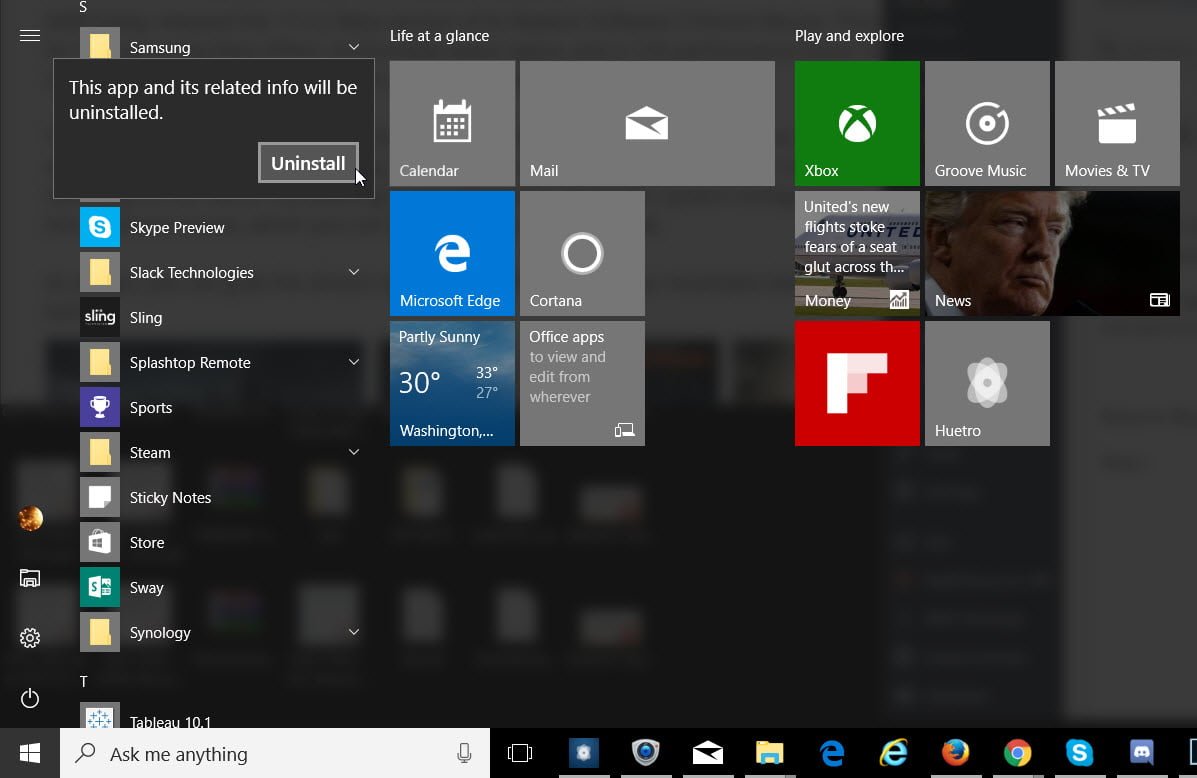This screenshot has width=1197, height=778.
Task: Open the Sticky Notes icon
Action: coord(100,497)
